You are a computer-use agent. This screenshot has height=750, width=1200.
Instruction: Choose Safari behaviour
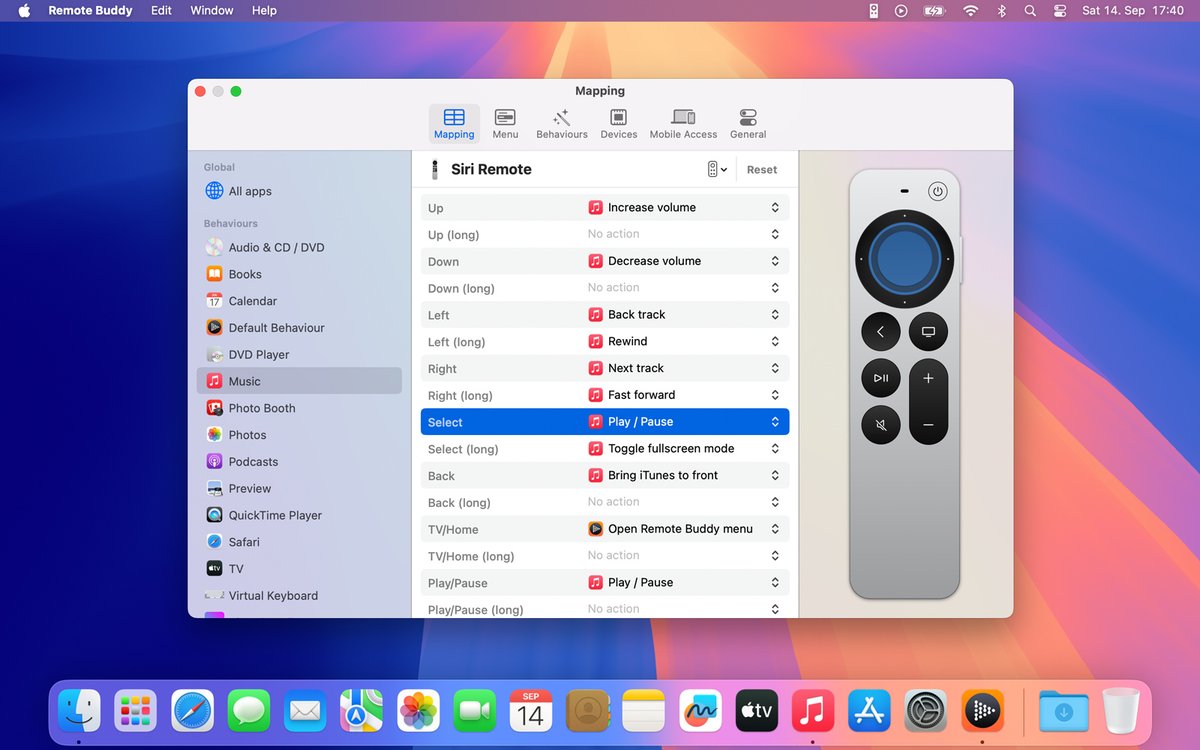click(x=299, y=542)
